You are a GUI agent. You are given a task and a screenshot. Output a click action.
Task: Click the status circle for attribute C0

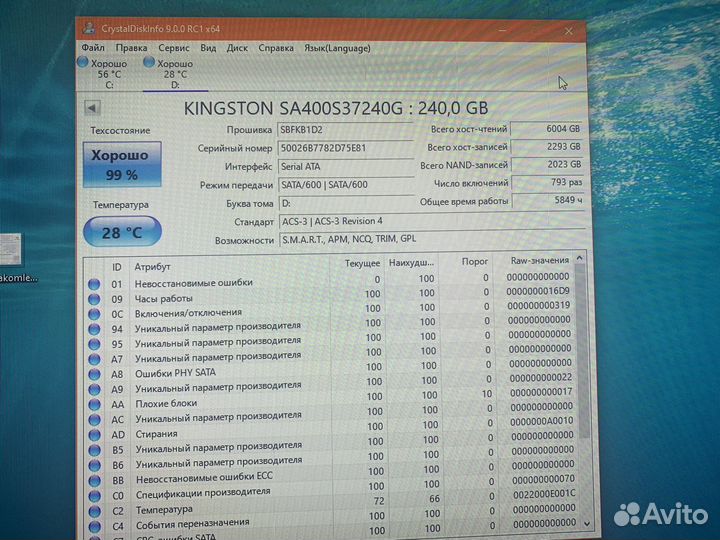(x=95, y=496)
